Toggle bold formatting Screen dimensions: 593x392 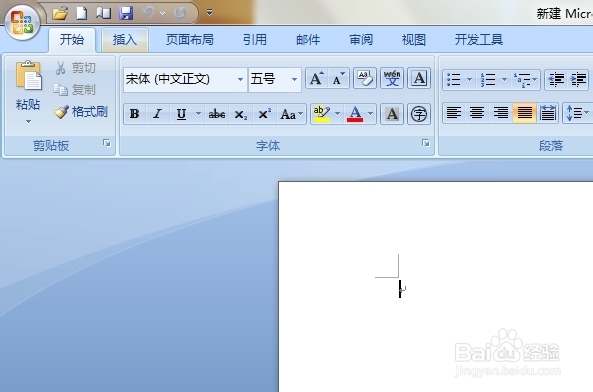[135, 114]
